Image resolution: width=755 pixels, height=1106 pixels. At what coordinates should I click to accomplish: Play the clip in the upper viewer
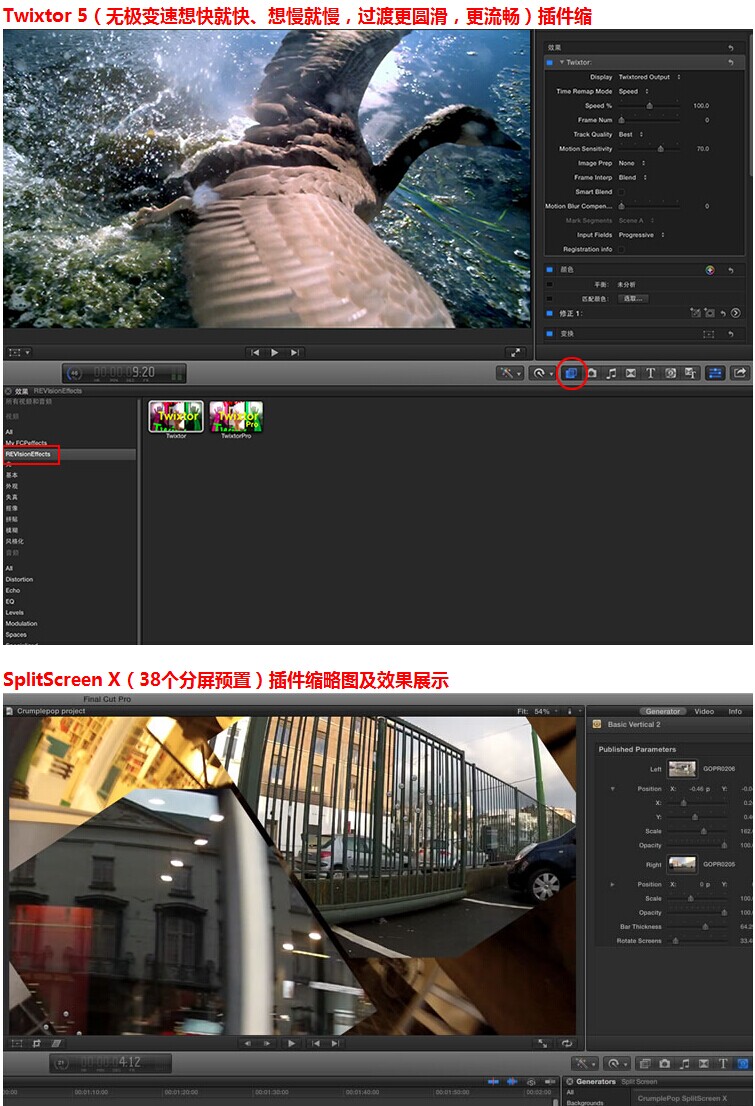click(x=275, y=352)
